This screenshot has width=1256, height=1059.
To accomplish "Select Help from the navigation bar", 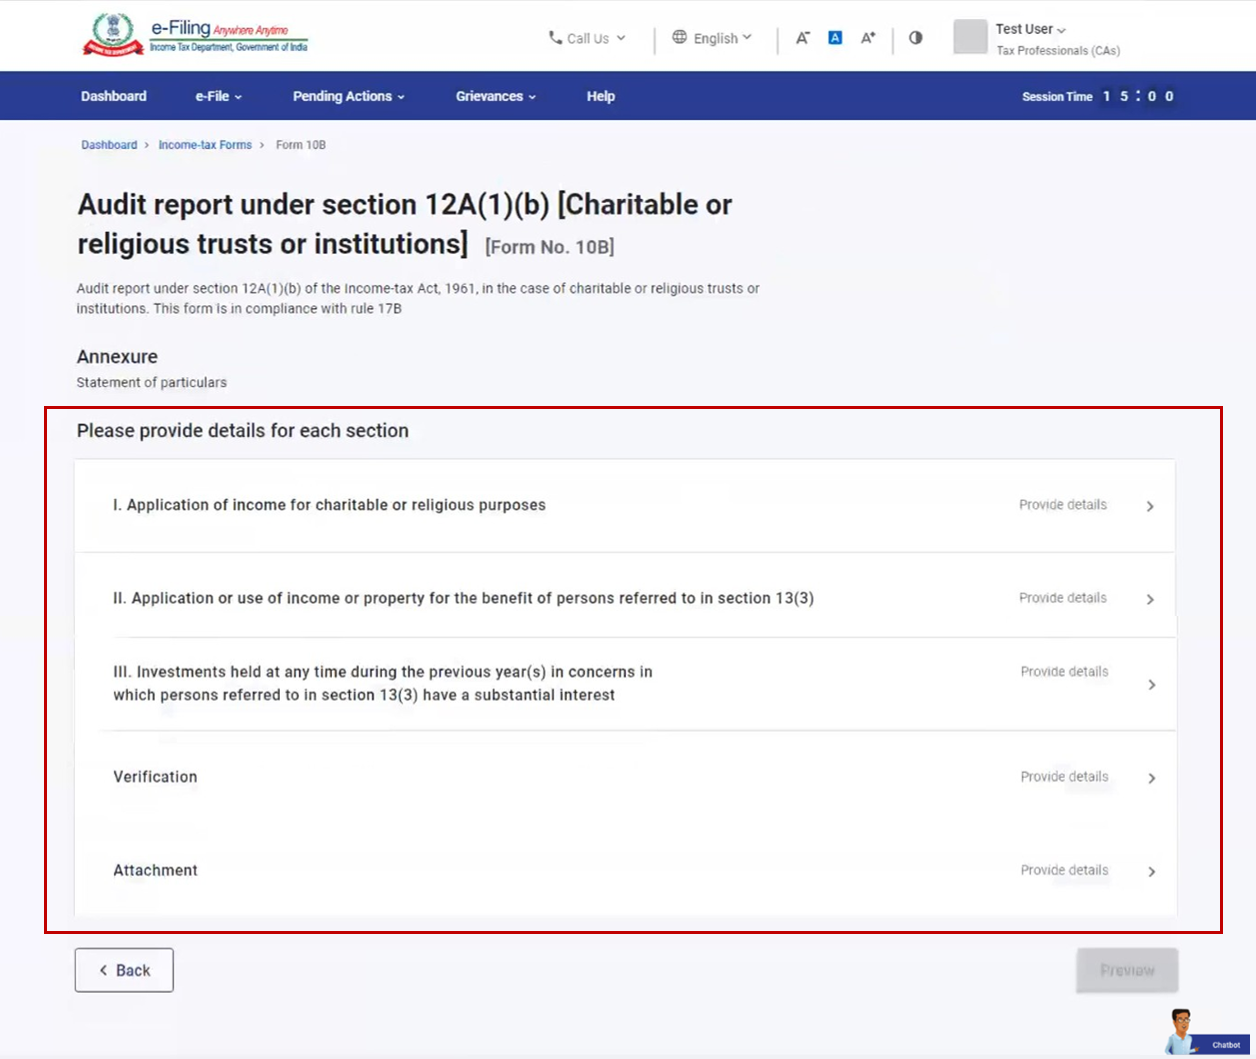I will tap(600, 96).
